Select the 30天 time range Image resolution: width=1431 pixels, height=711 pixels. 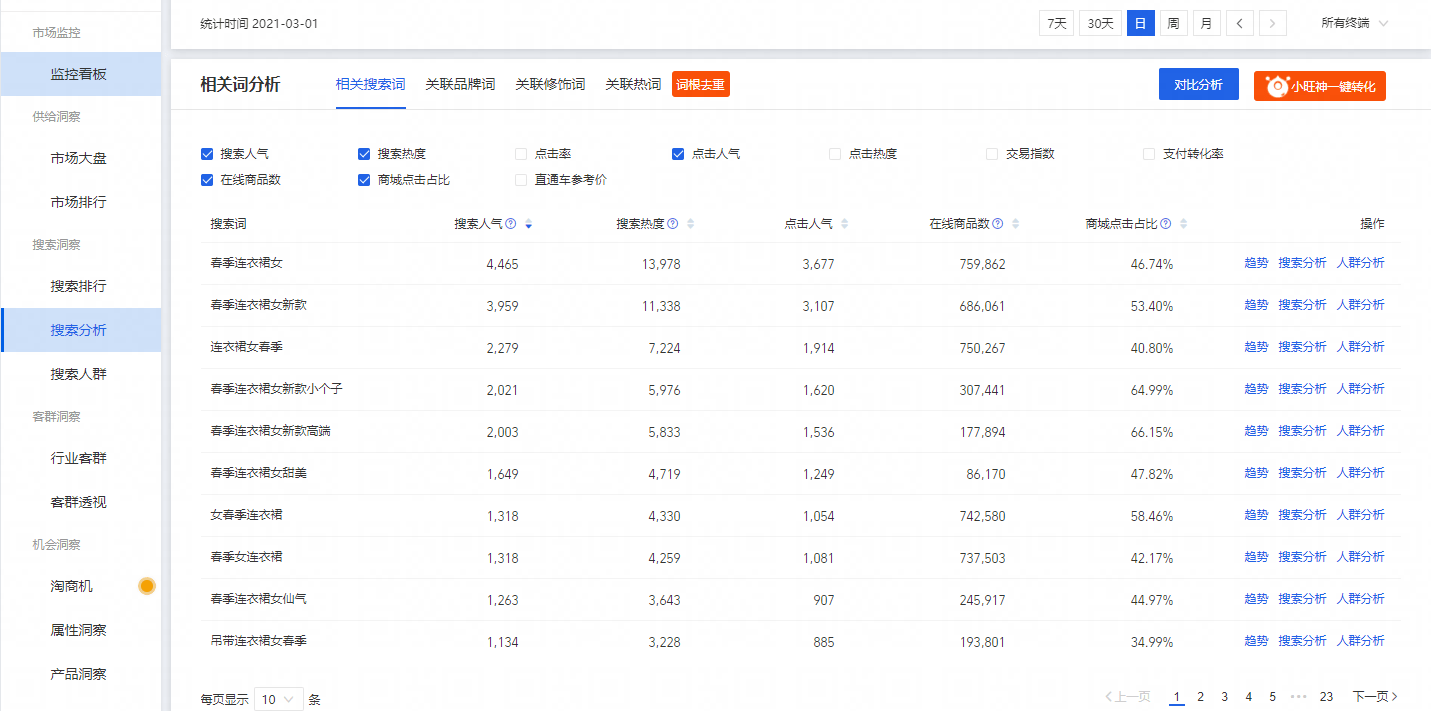point(1100,23)
